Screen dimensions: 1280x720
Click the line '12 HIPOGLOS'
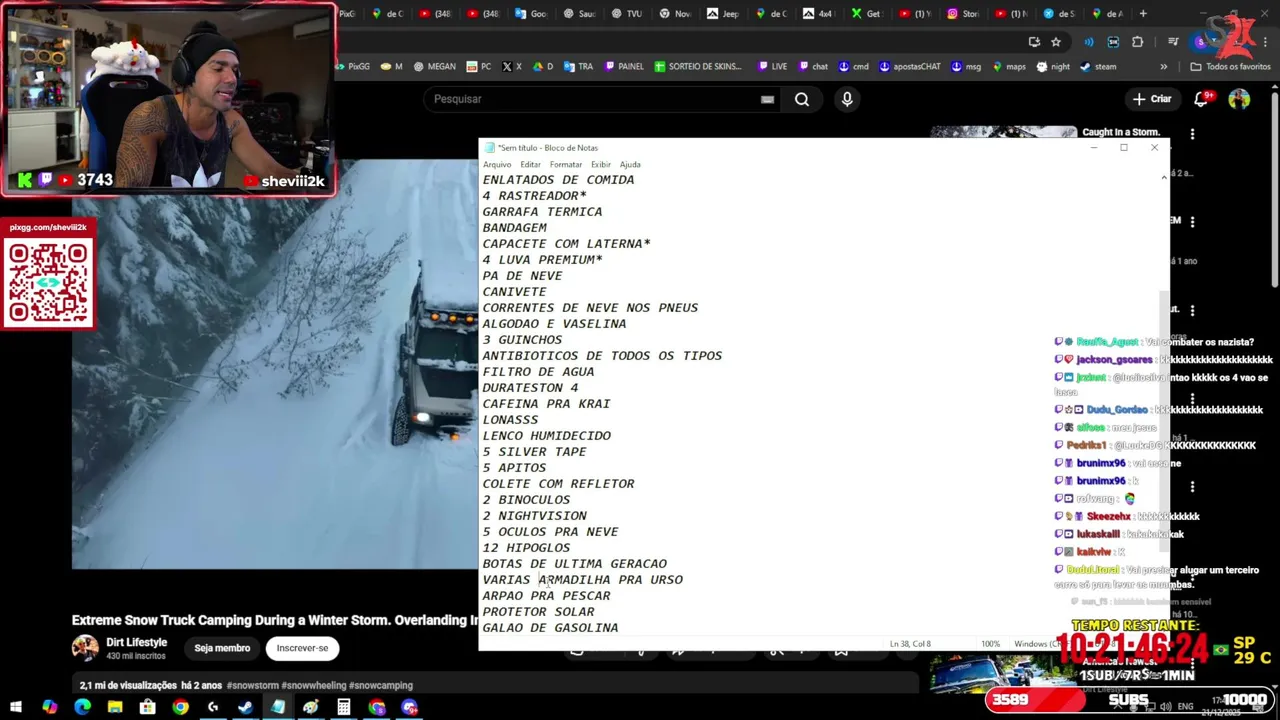(526, 547)
